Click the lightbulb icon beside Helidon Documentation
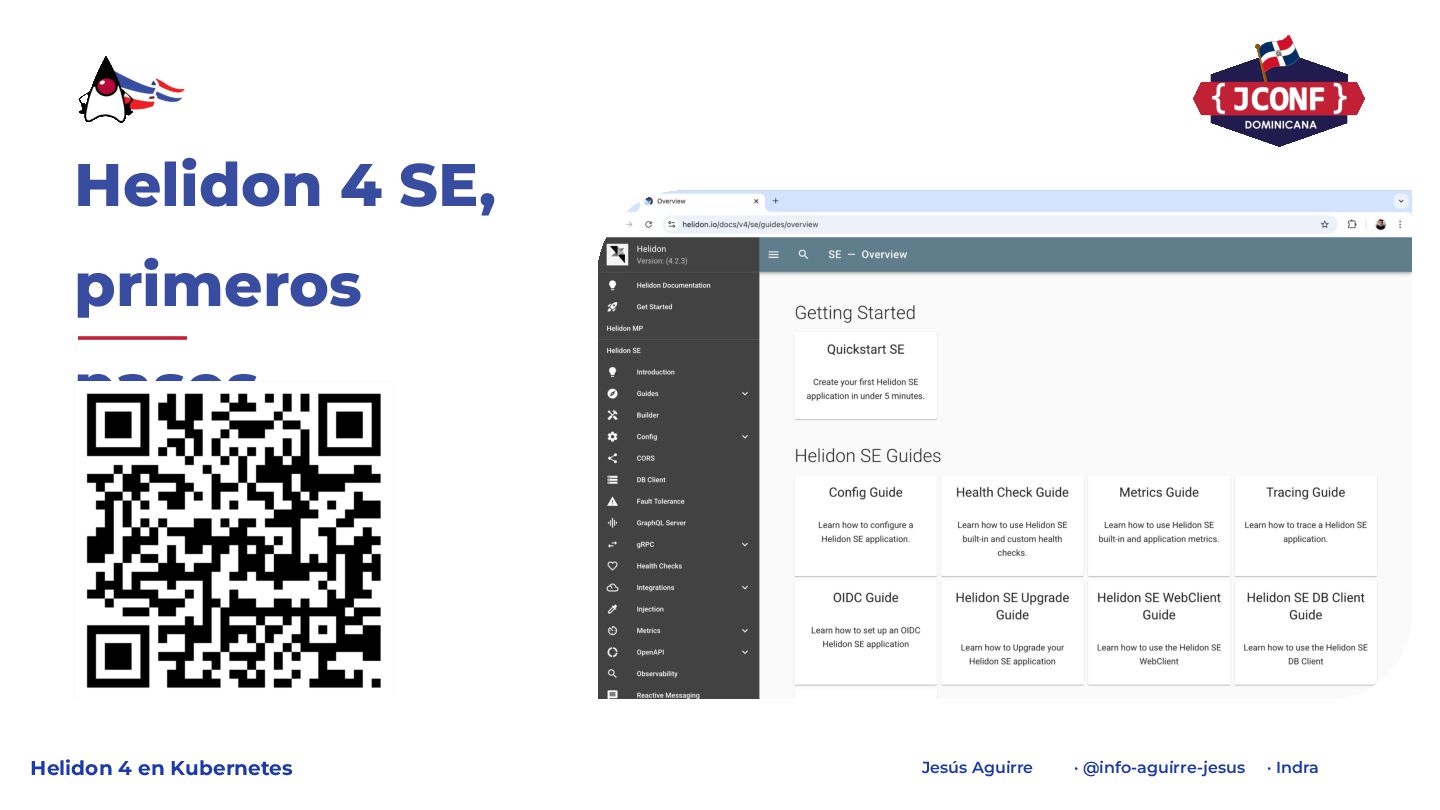This screenshot has height=810, width=1440. click(613, 285)
